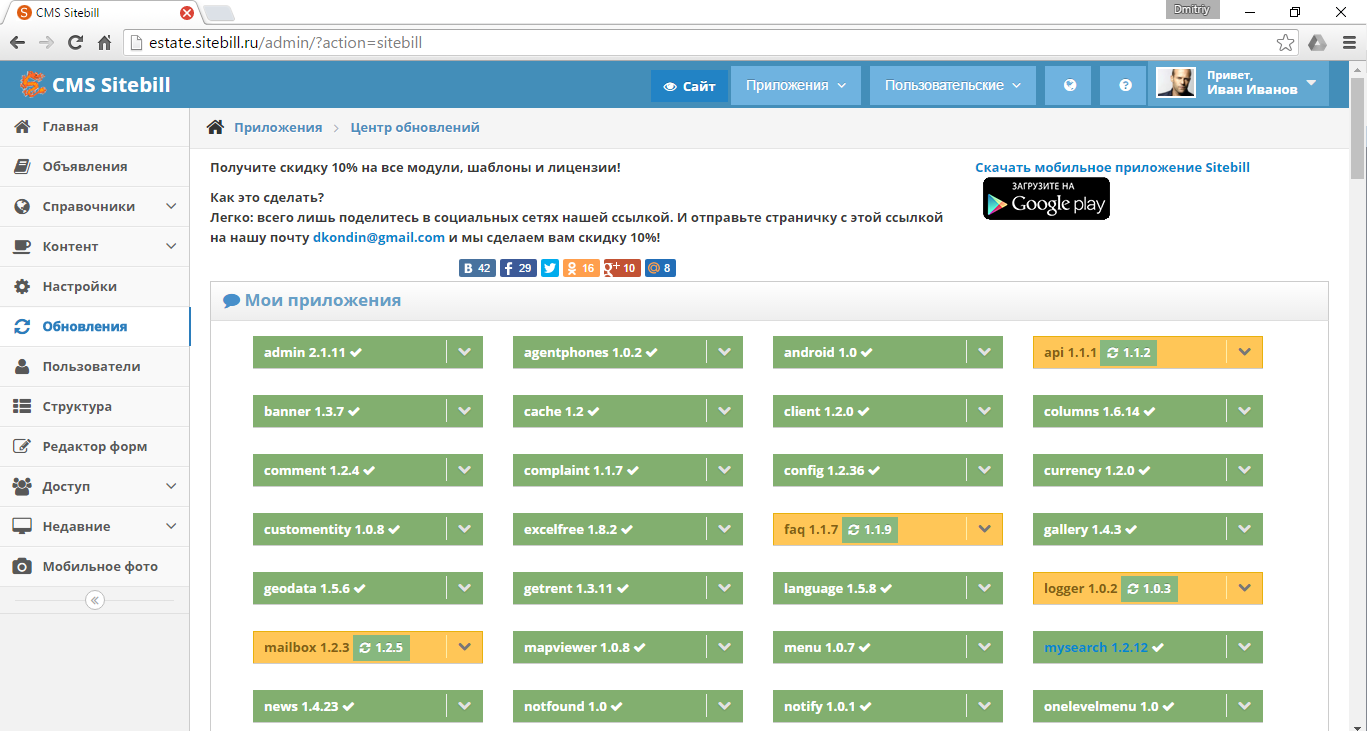Click the Google+ share icon with count 10
This screenshot has height=731, width=1367.
coord(622,268)
